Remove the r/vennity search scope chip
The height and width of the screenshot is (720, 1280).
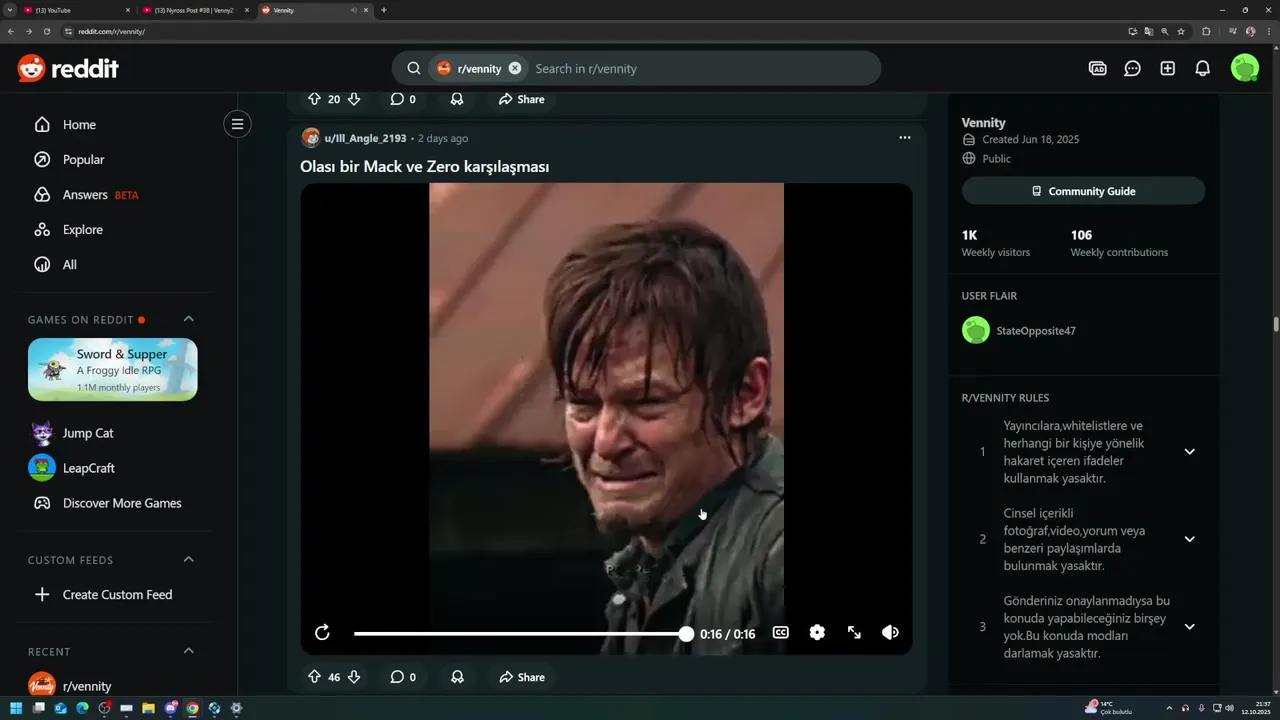(514, 68)
